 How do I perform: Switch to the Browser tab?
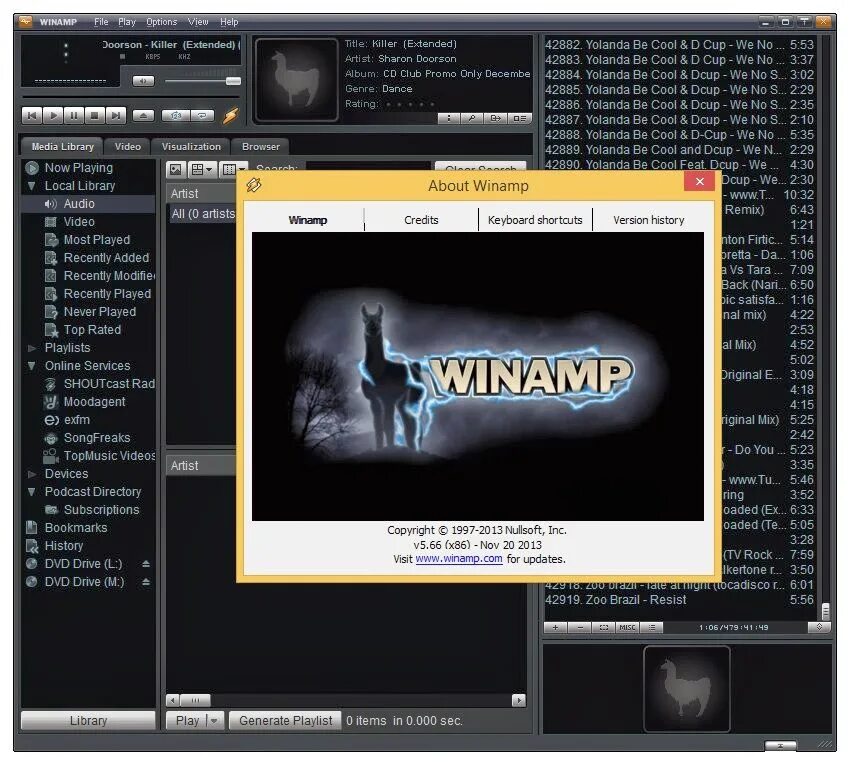261,146
